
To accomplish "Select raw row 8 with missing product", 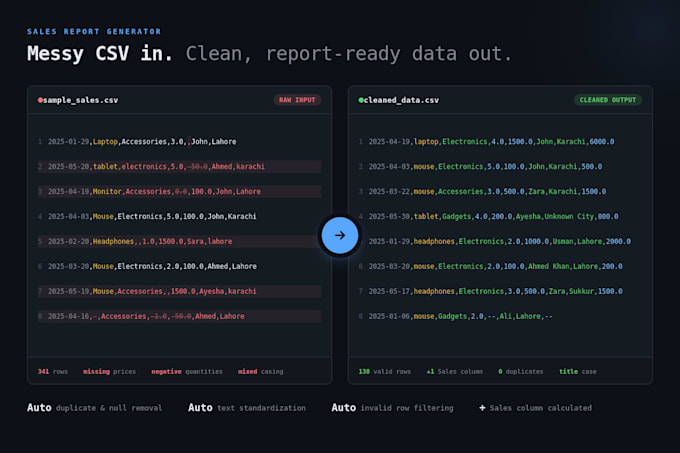I will (180, 316).
